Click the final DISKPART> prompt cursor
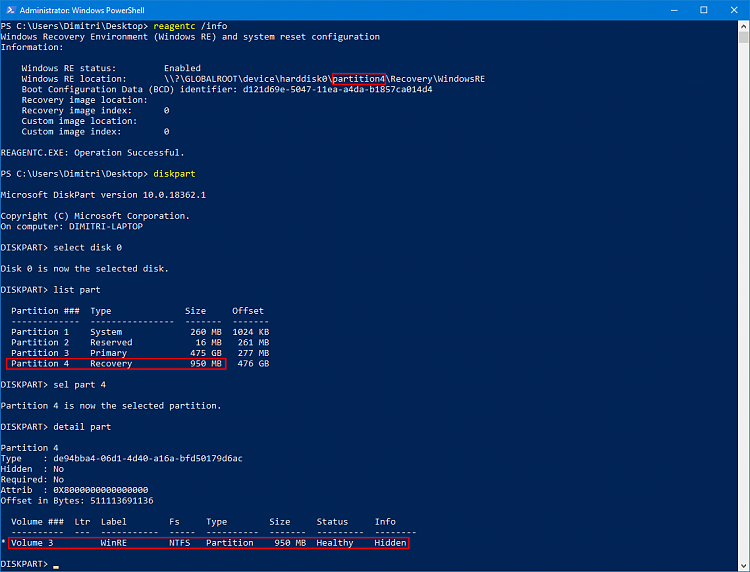 [56, 566]
